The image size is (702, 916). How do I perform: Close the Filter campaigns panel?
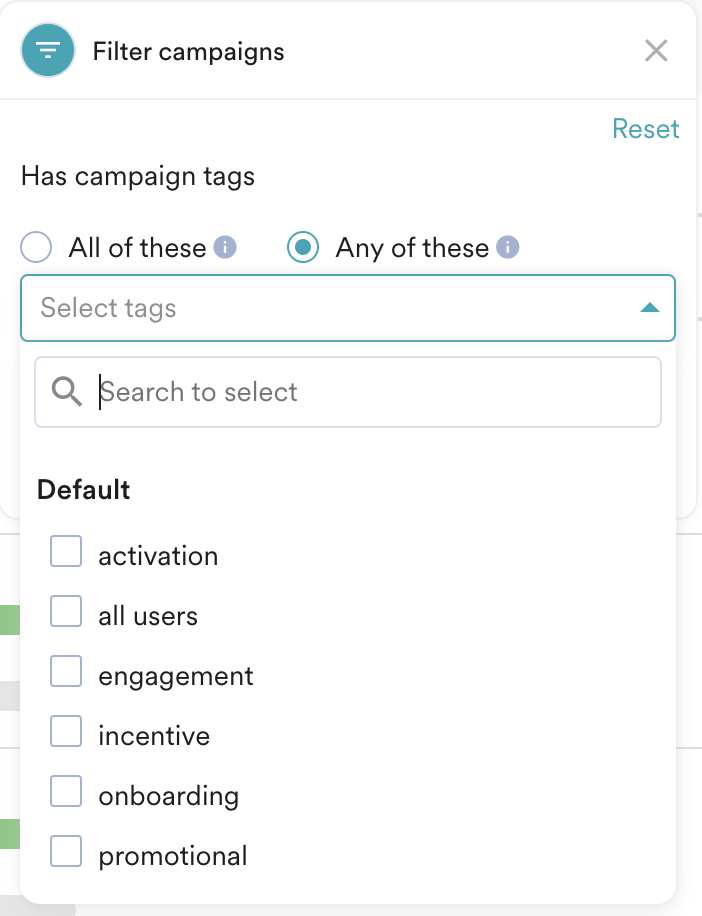click(x=656, y=51)
